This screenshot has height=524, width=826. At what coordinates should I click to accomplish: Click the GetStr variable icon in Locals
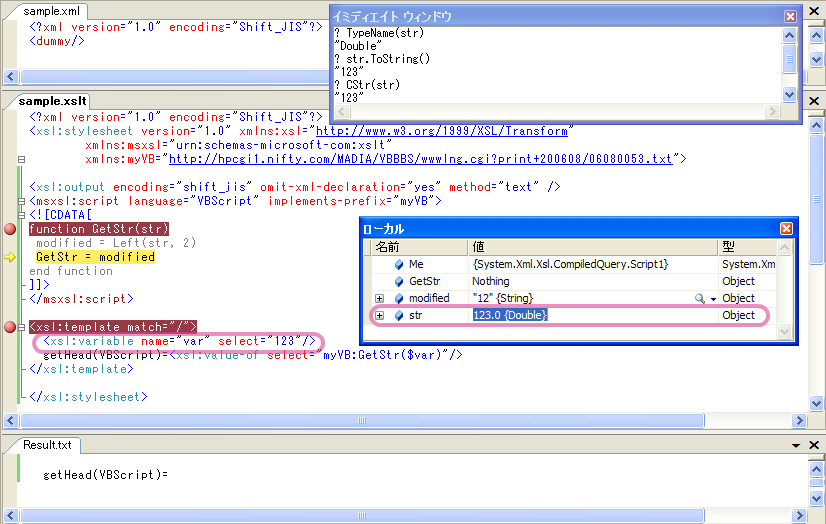(399, 282)
